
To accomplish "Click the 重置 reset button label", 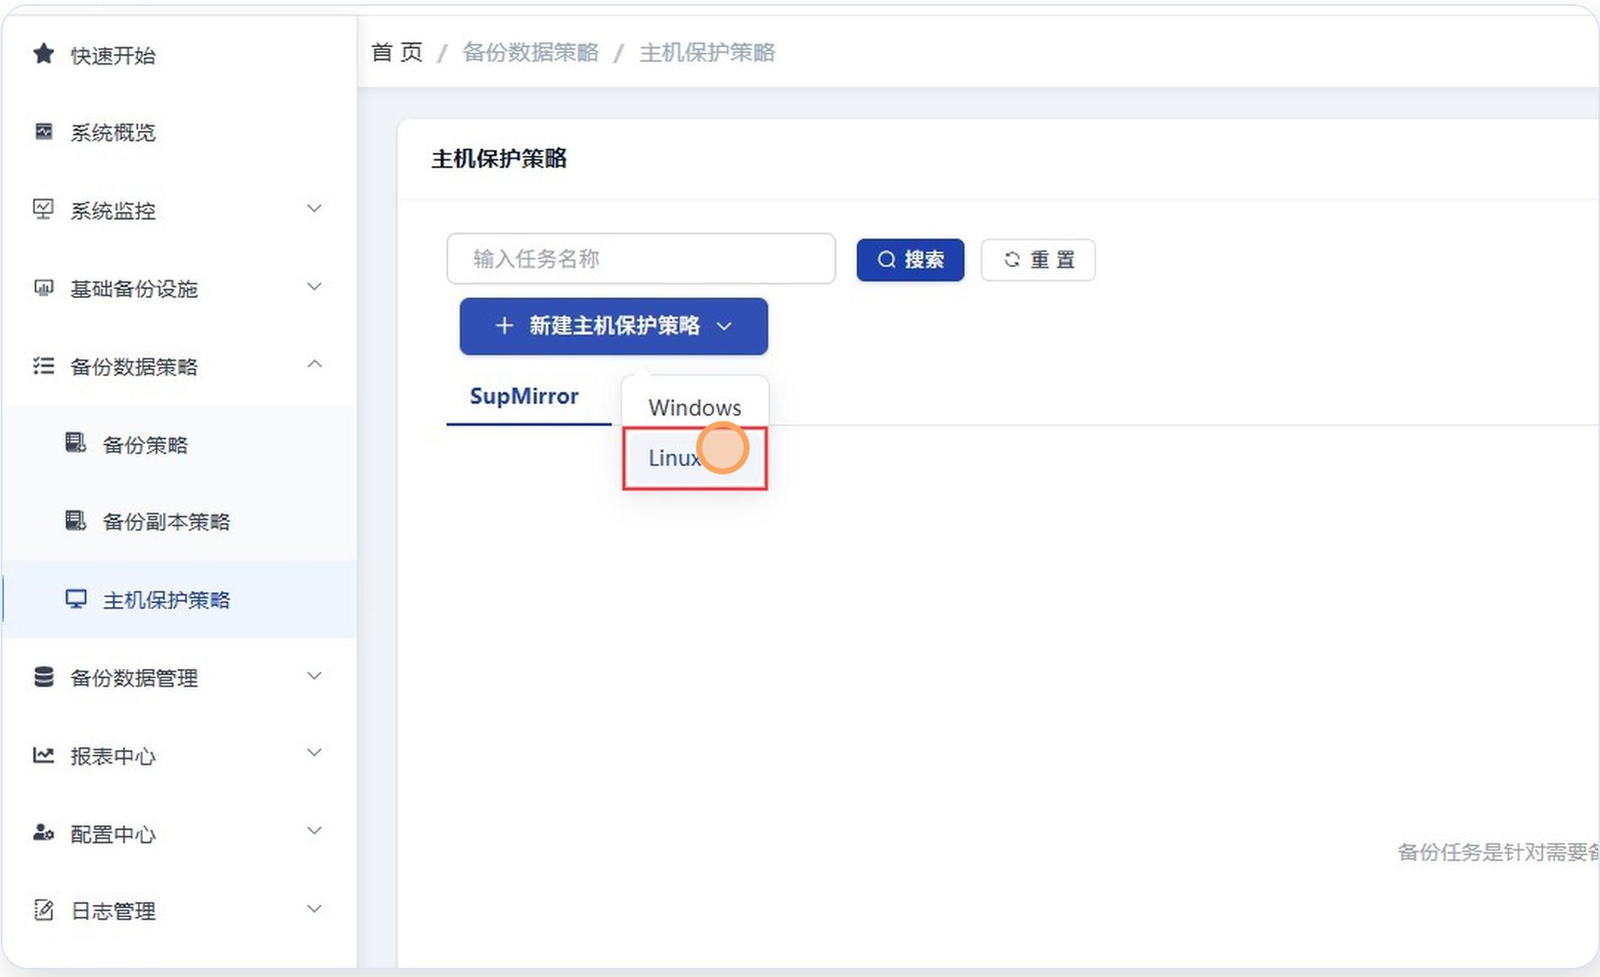I will coord(1053,260).
